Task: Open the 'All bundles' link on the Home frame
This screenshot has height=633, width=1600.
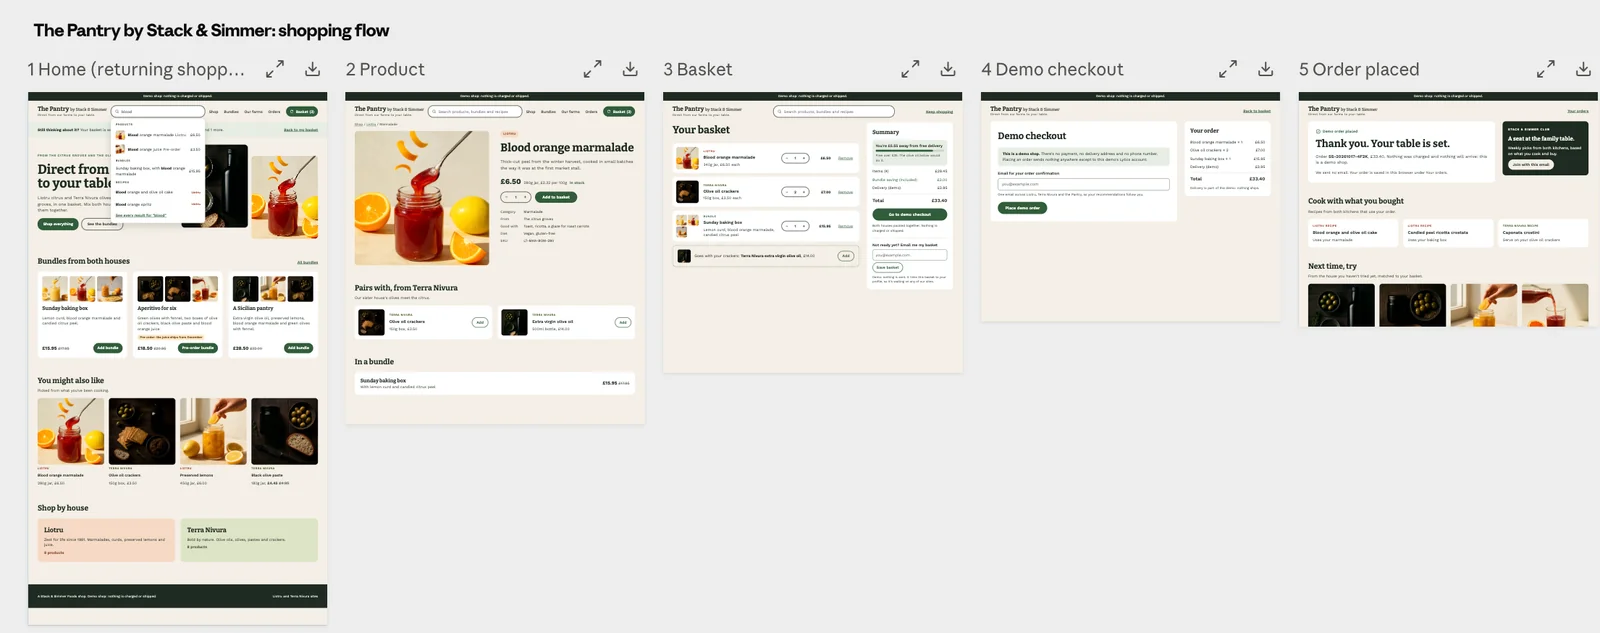Action: (308, 262)
